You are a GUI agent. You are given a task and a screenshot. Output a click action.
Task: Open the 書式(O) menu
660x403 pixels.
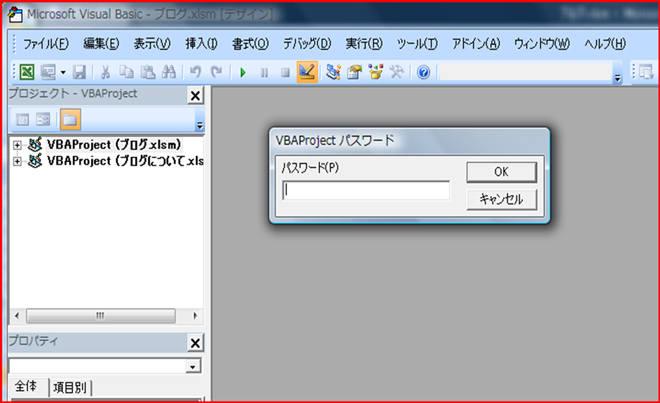pyautogui.click(x=250, y=43)
